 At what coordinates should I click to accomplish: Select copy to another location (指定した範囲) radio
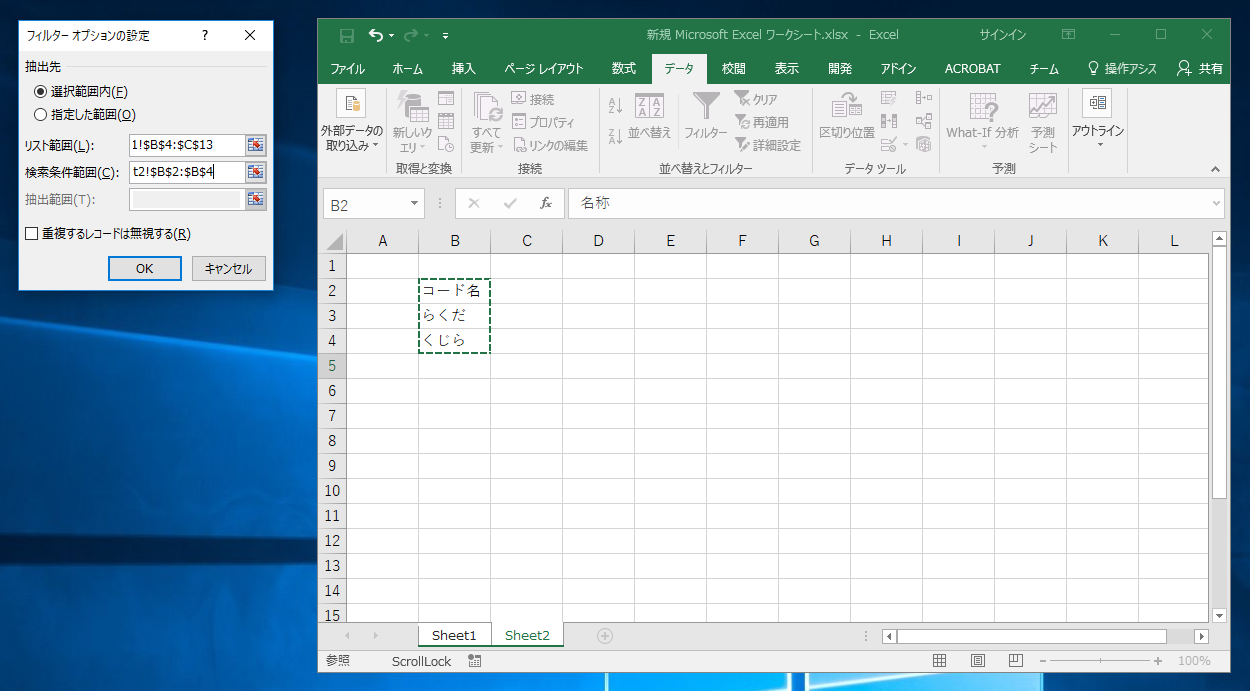click(x=41, y=114)
